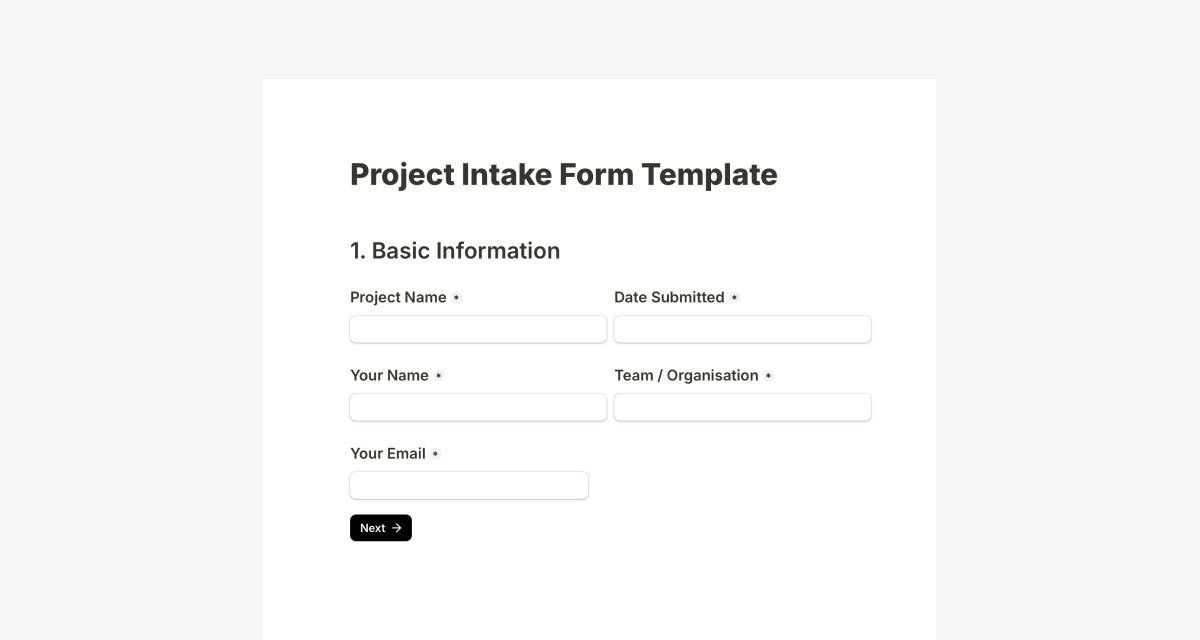
Task: Click the required asterisk beside Project Name
Action: point(458,296)
